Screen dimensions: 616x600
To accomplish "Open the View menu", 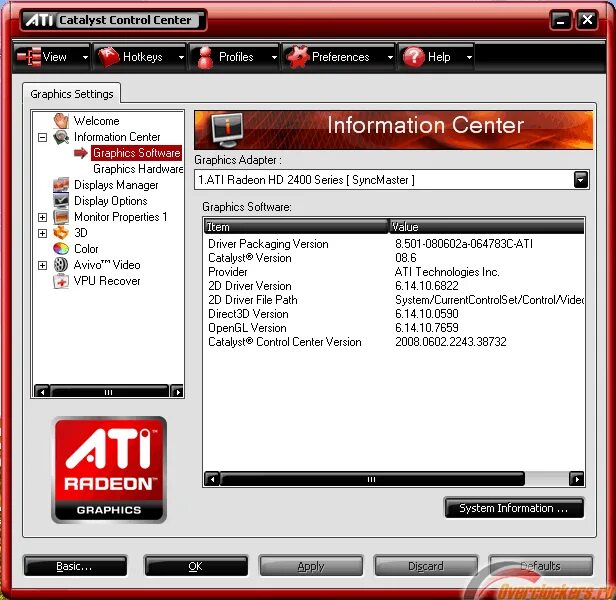I will tap(52, 57).
